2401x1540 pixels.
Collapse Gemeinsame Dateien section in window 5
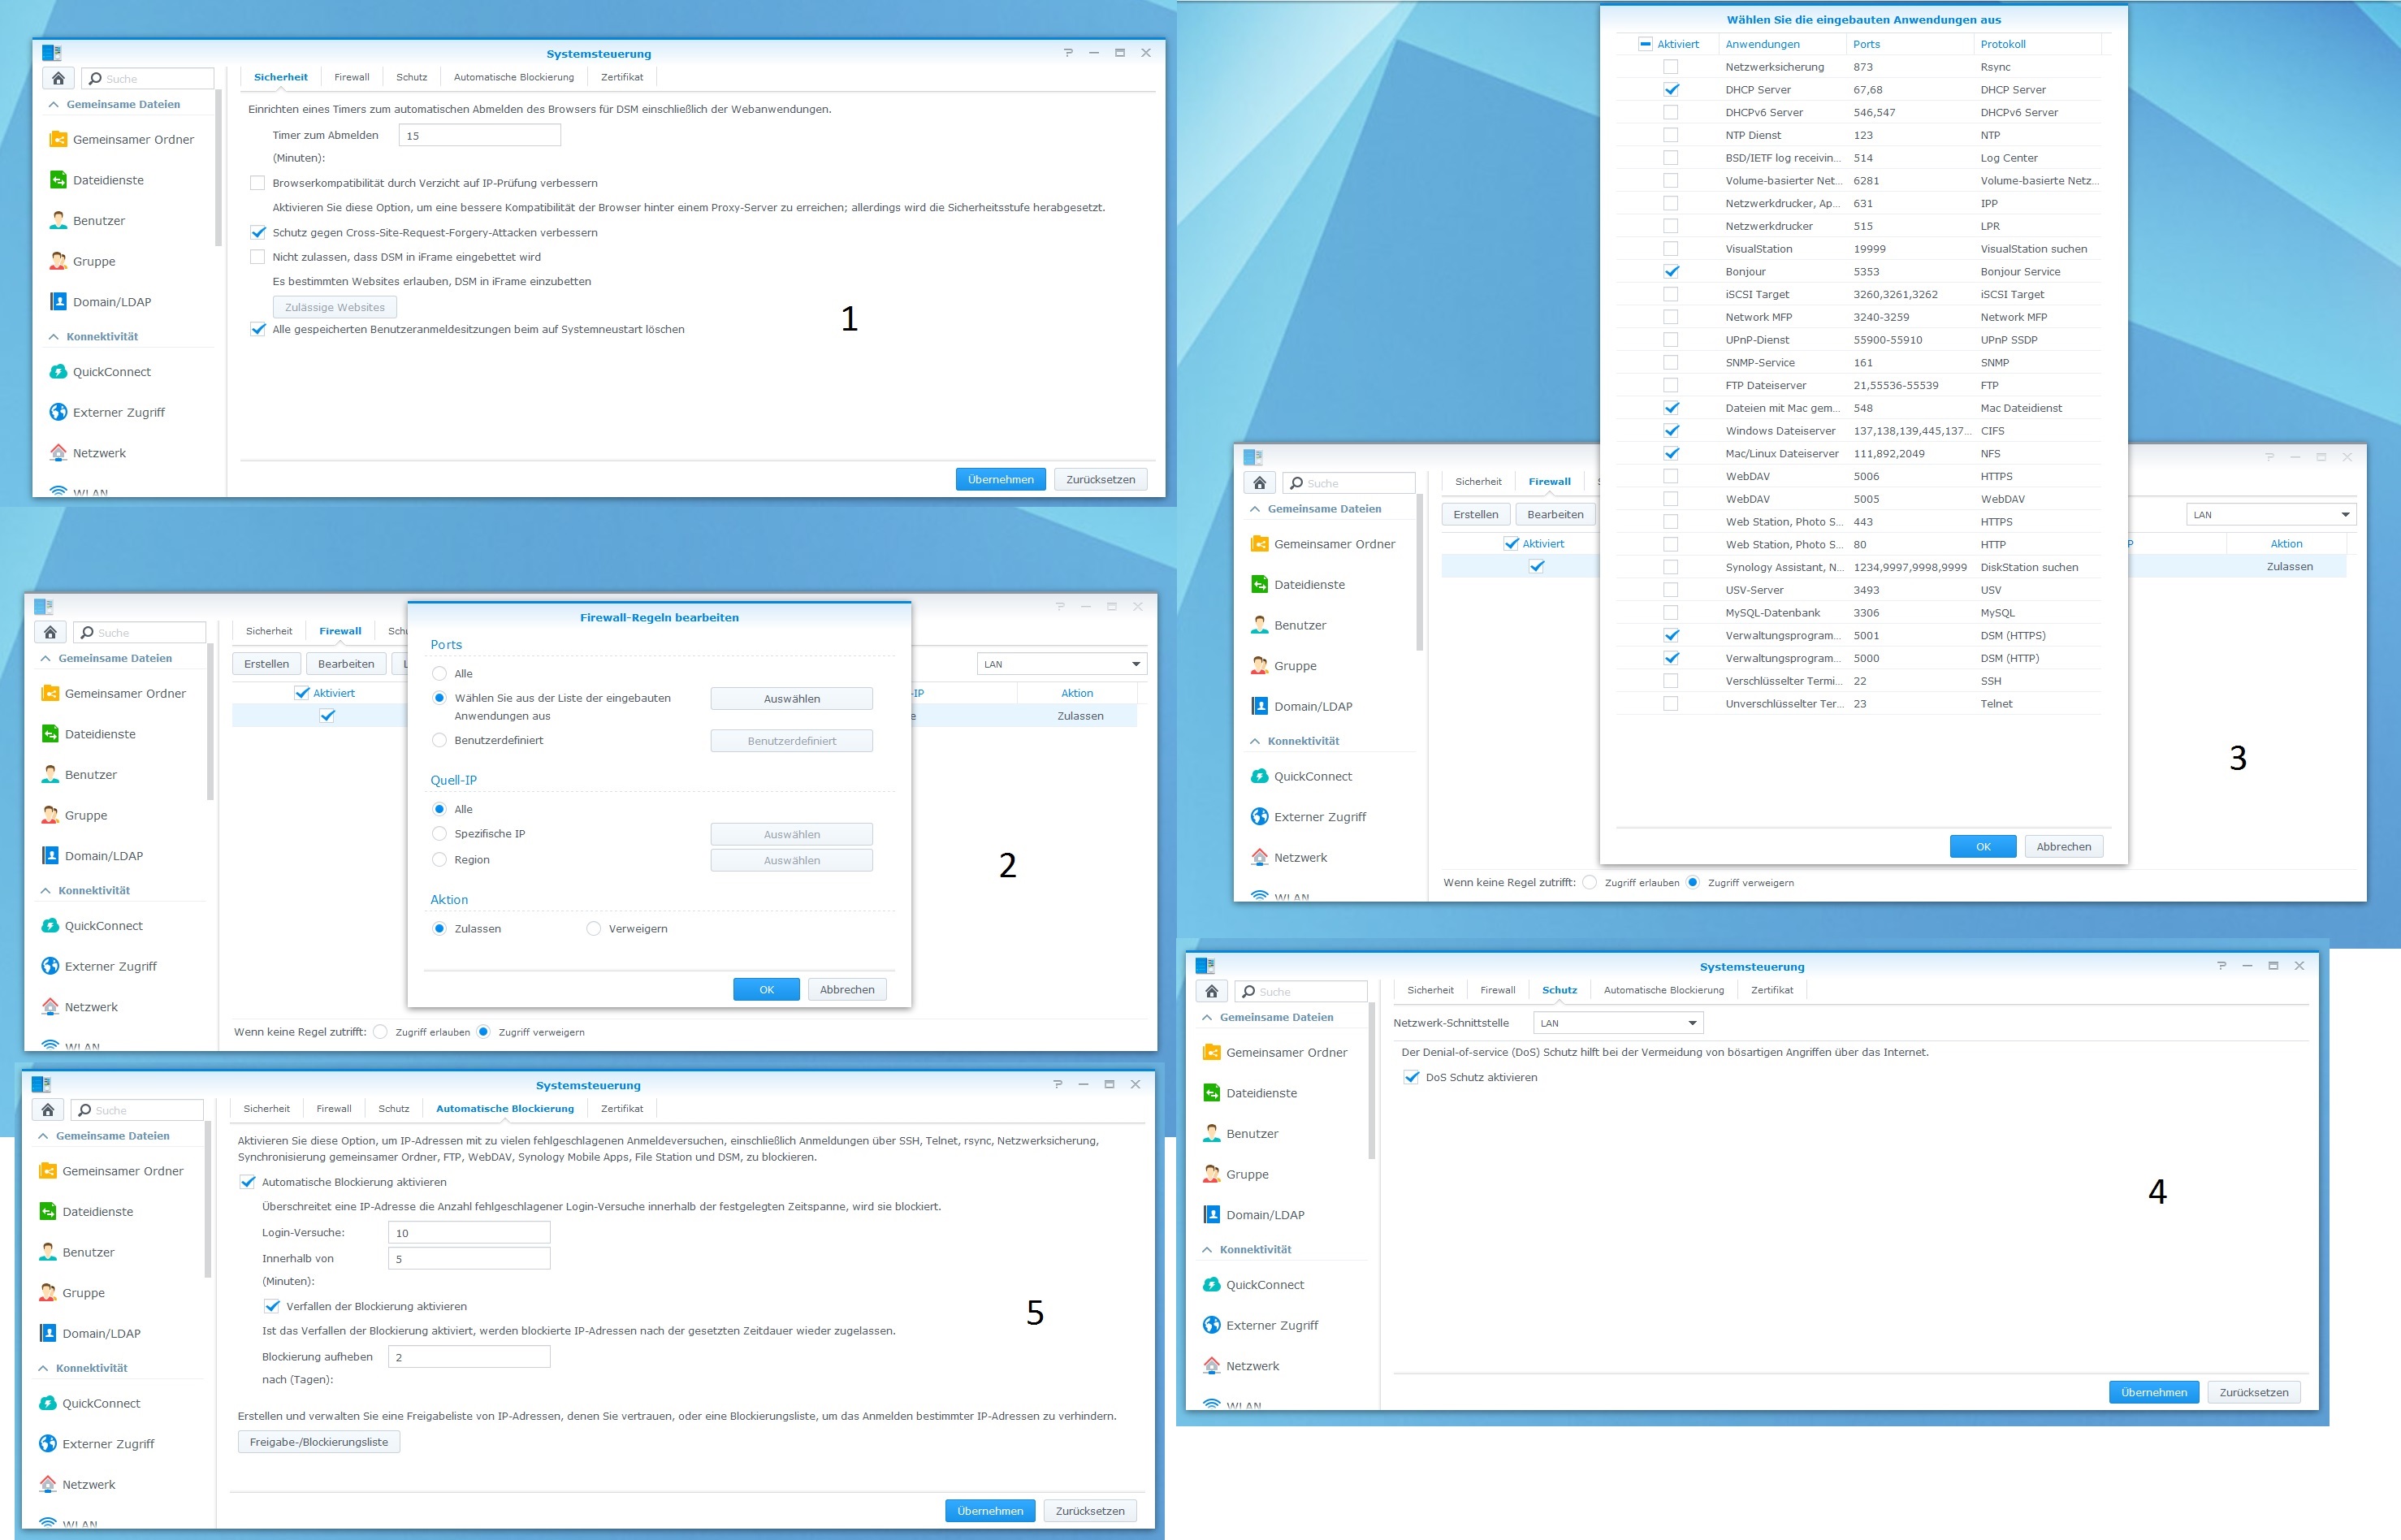pyautogui.click(x=43, y=1136)
